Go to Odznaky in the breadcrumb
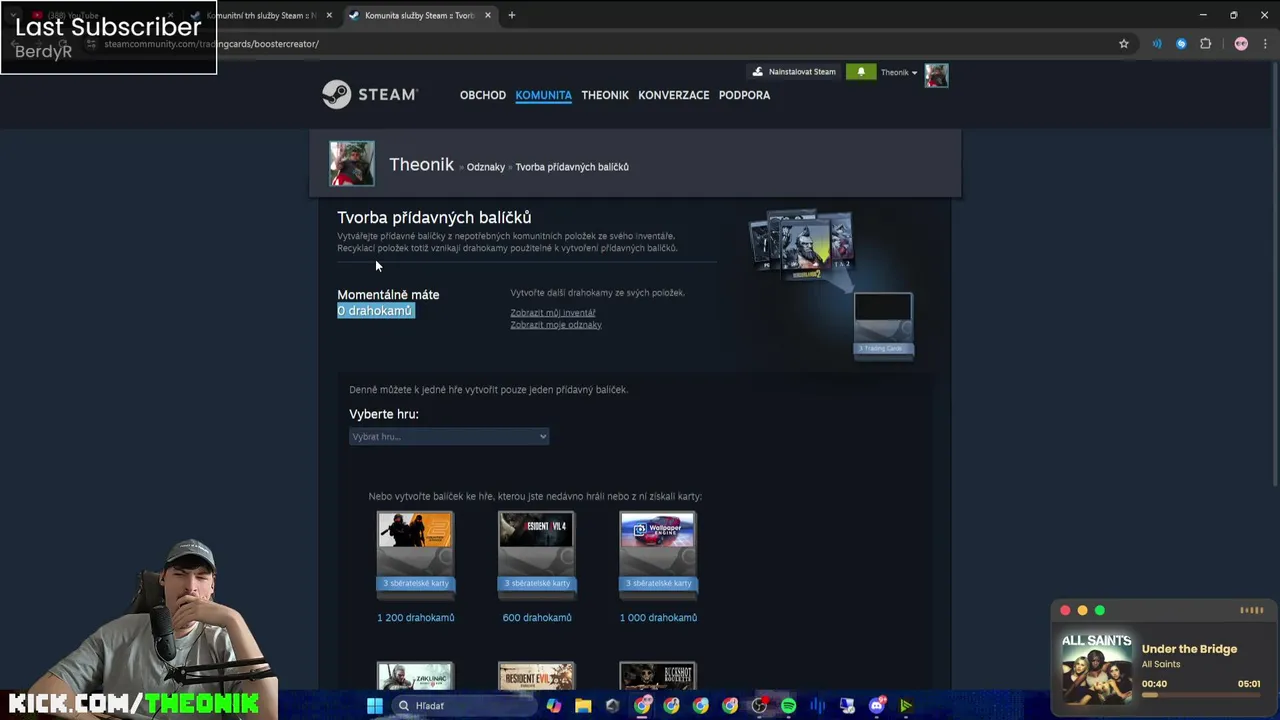Viewport: 1280px width, 720px height. click(x=486, y=167)
